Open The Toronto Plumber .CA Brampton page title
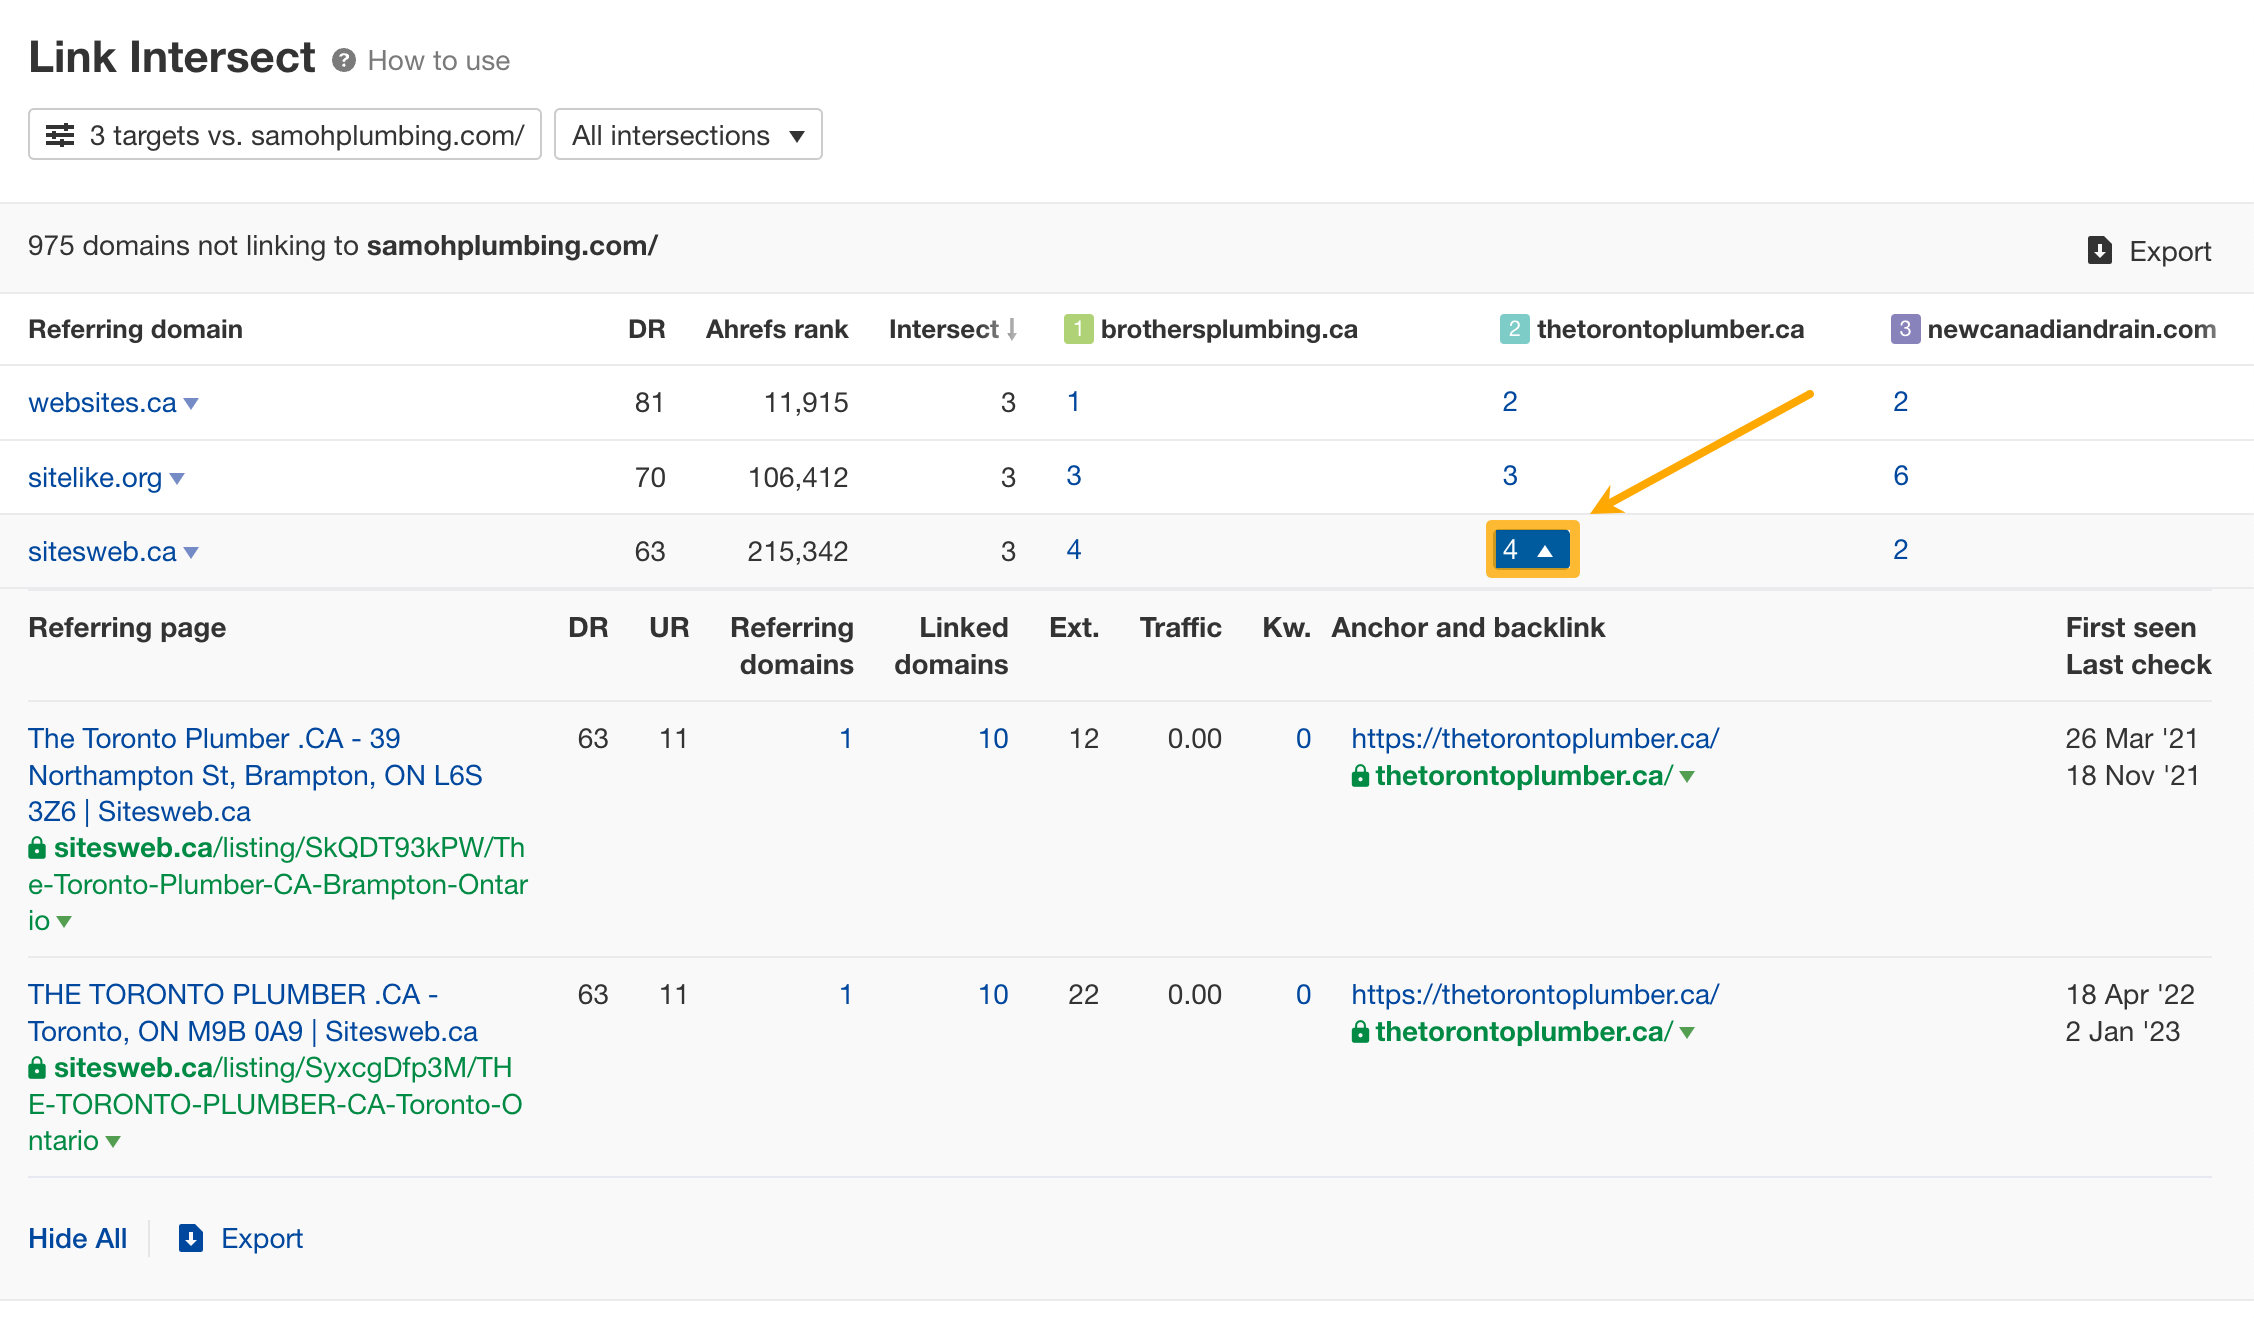 click(255, 775)
